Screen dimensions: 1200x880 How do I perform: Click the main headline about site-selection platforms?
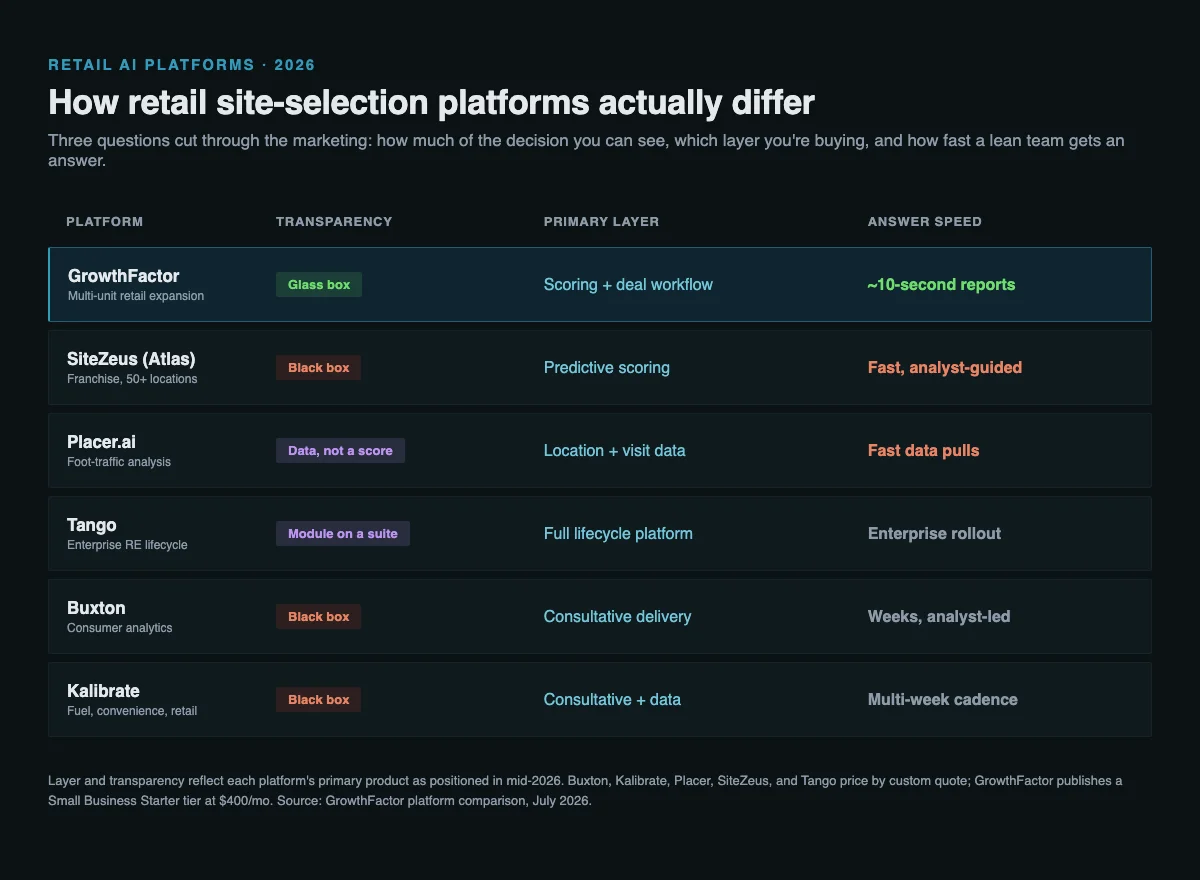coord(431,102)
